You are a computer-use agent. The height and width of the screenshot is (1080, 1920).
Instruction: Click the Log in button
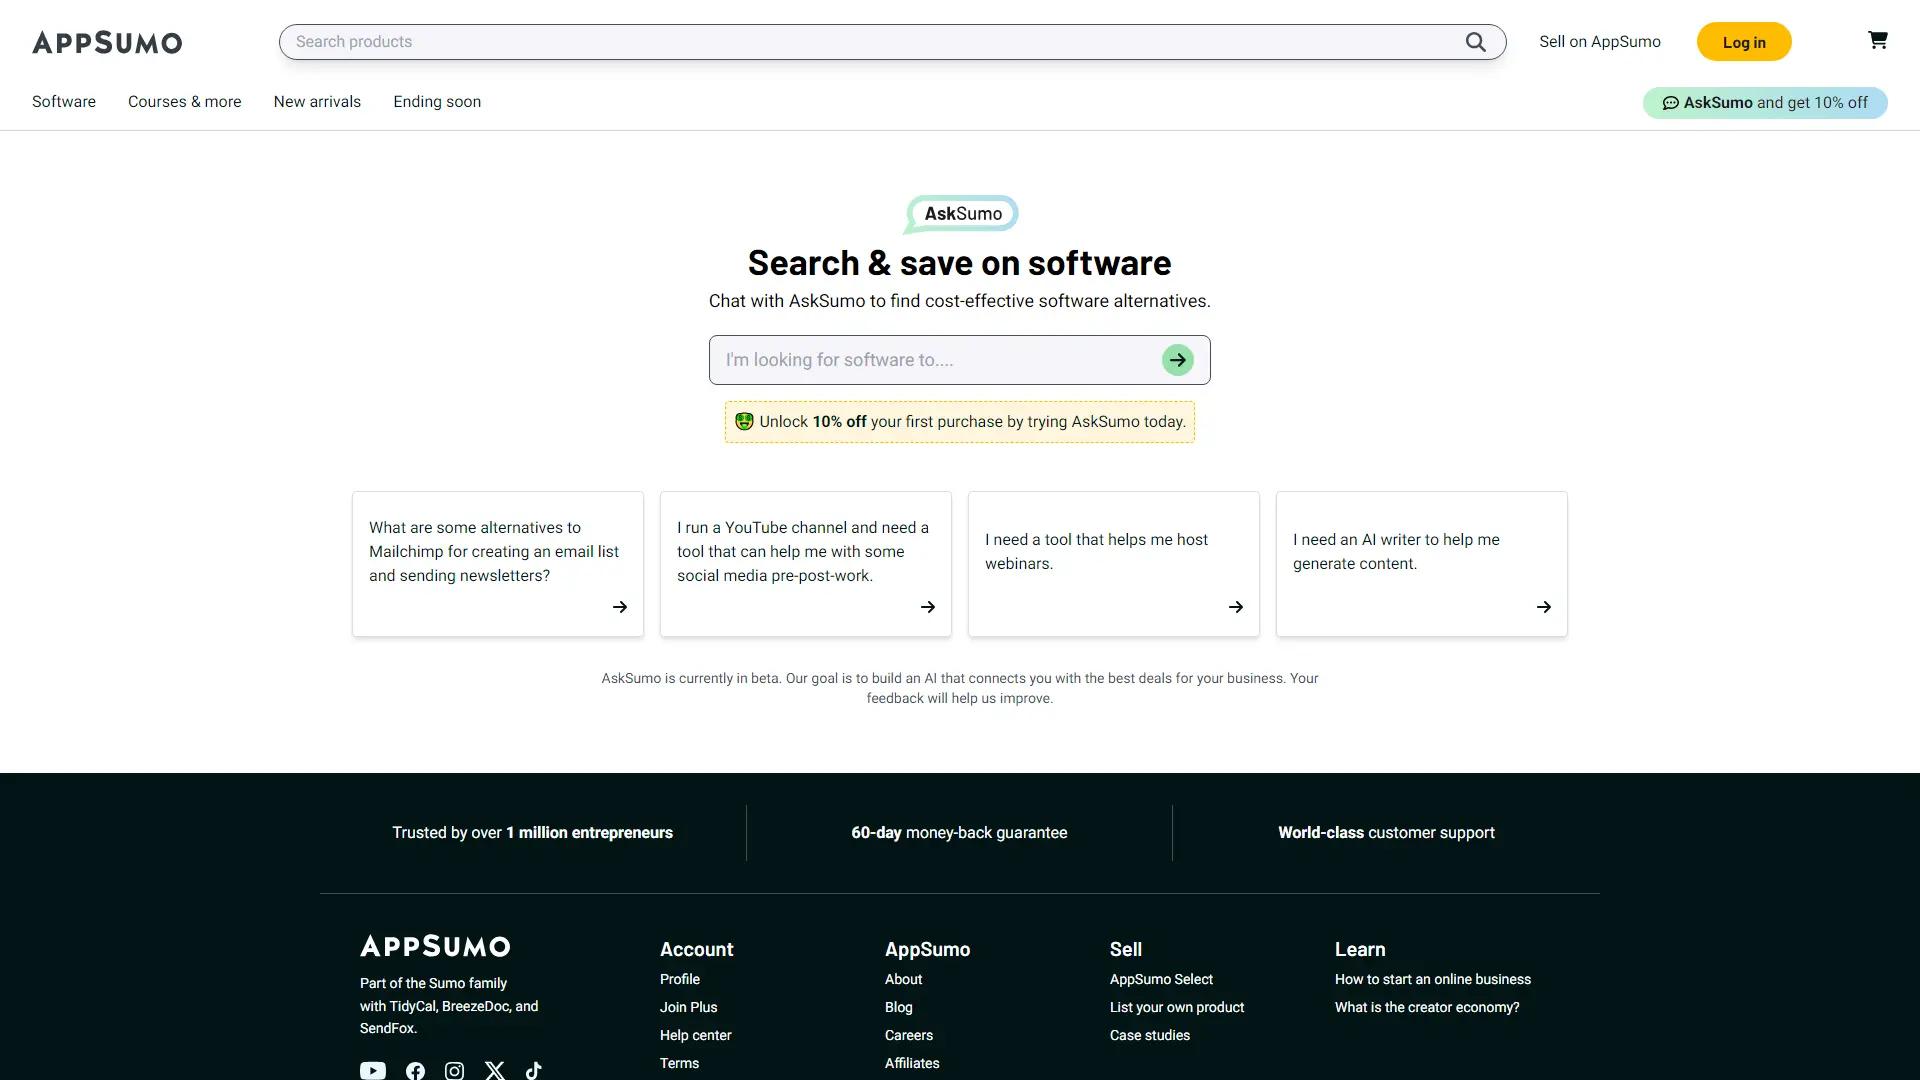pyautogui.click(x=1743, y=41)
